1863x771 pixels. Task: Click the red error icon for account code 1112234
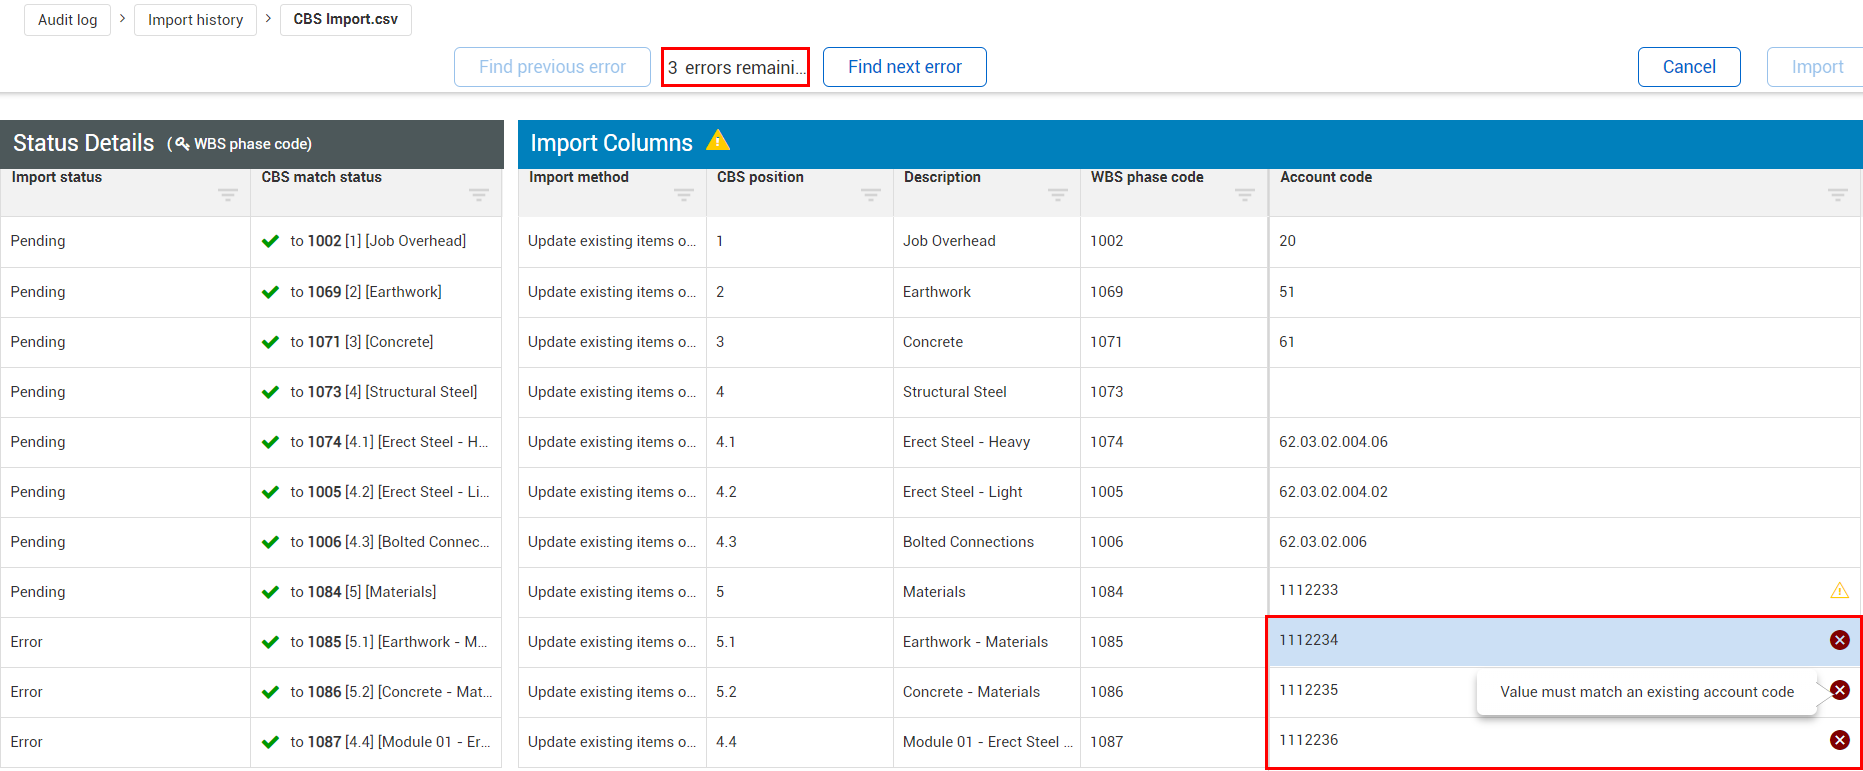(1839, 640)
